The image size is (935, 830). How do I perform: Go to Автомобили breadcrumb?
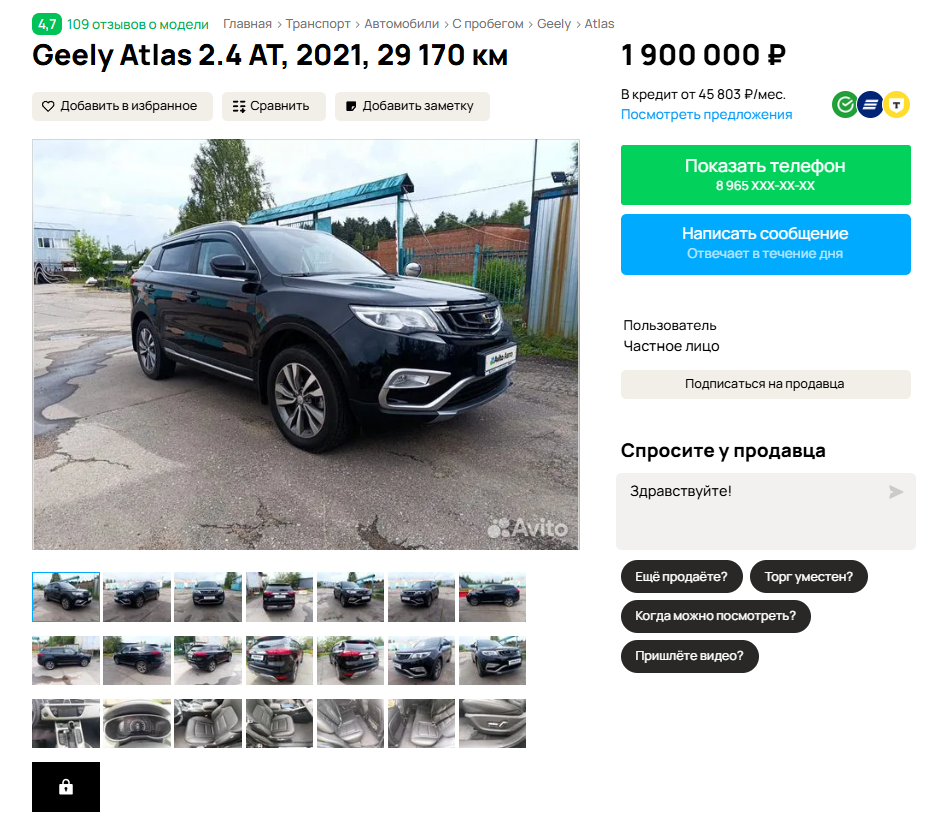(401, 24)
